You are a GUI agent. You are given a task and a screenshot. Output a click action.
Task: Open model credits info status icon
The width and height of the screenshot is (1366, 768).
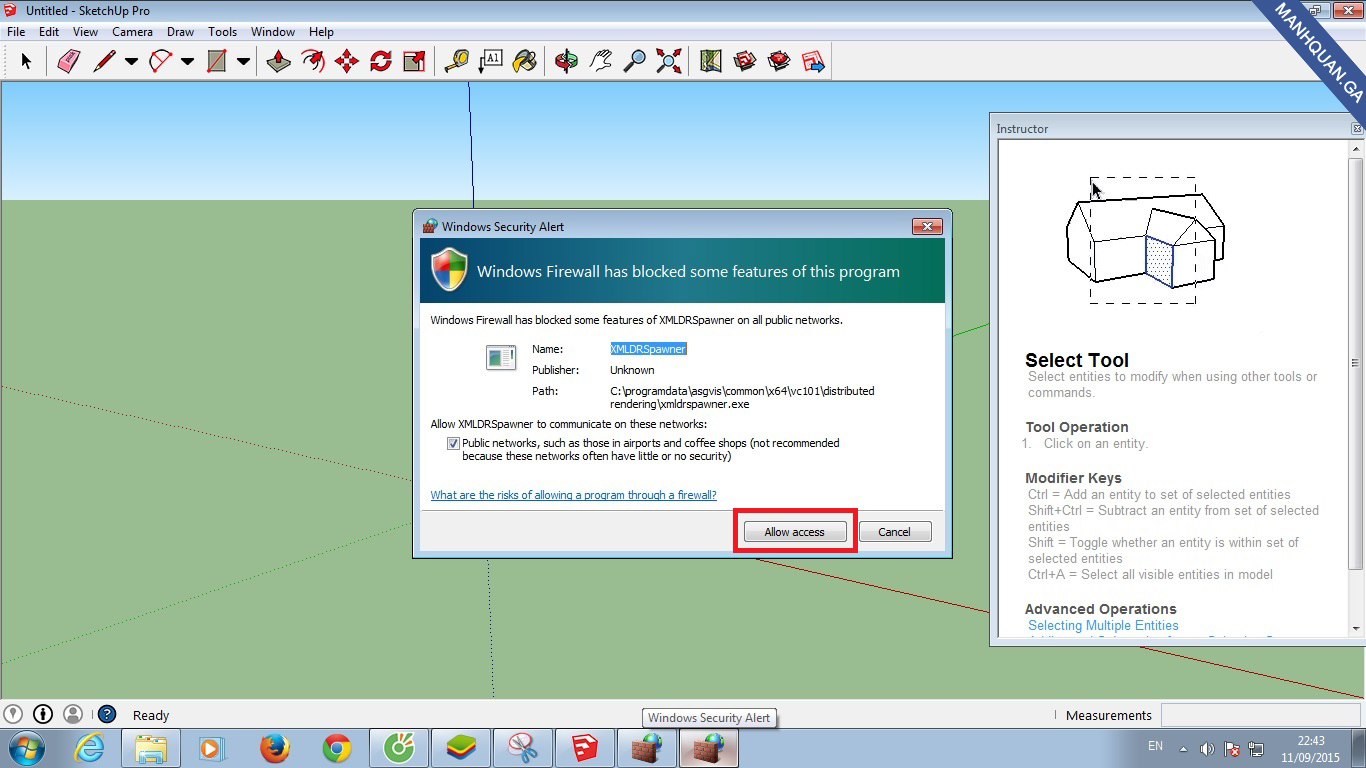43,714
